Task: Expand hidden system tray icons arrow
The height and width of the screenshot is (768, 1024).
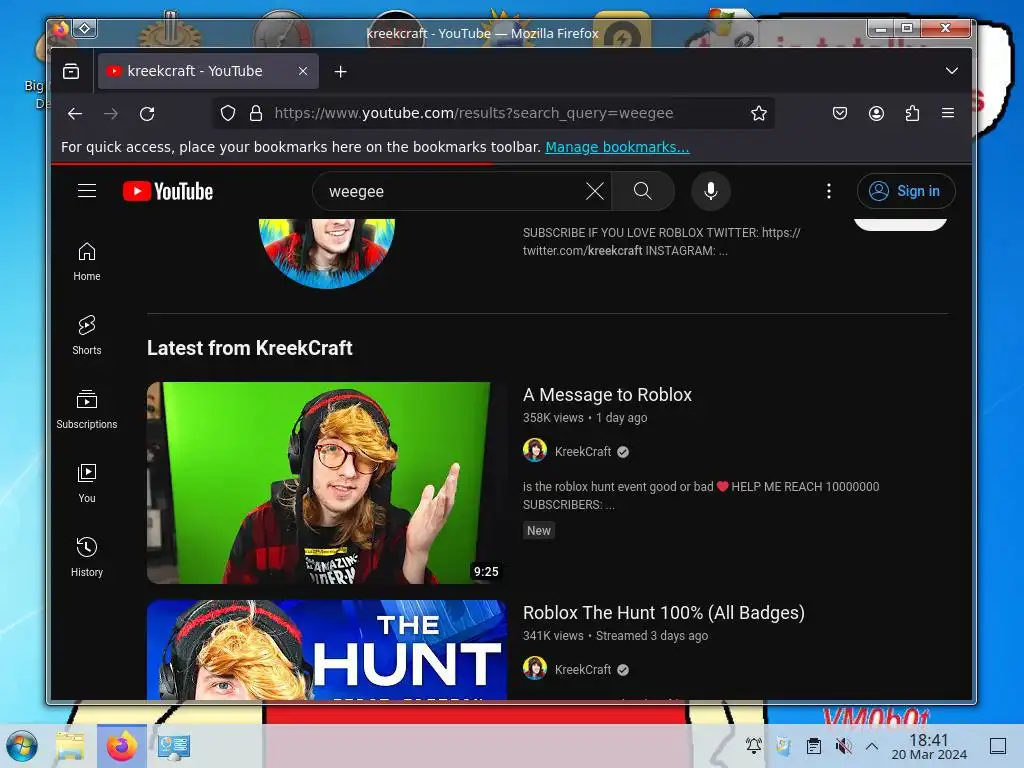Action: click(x=872, y=746)
